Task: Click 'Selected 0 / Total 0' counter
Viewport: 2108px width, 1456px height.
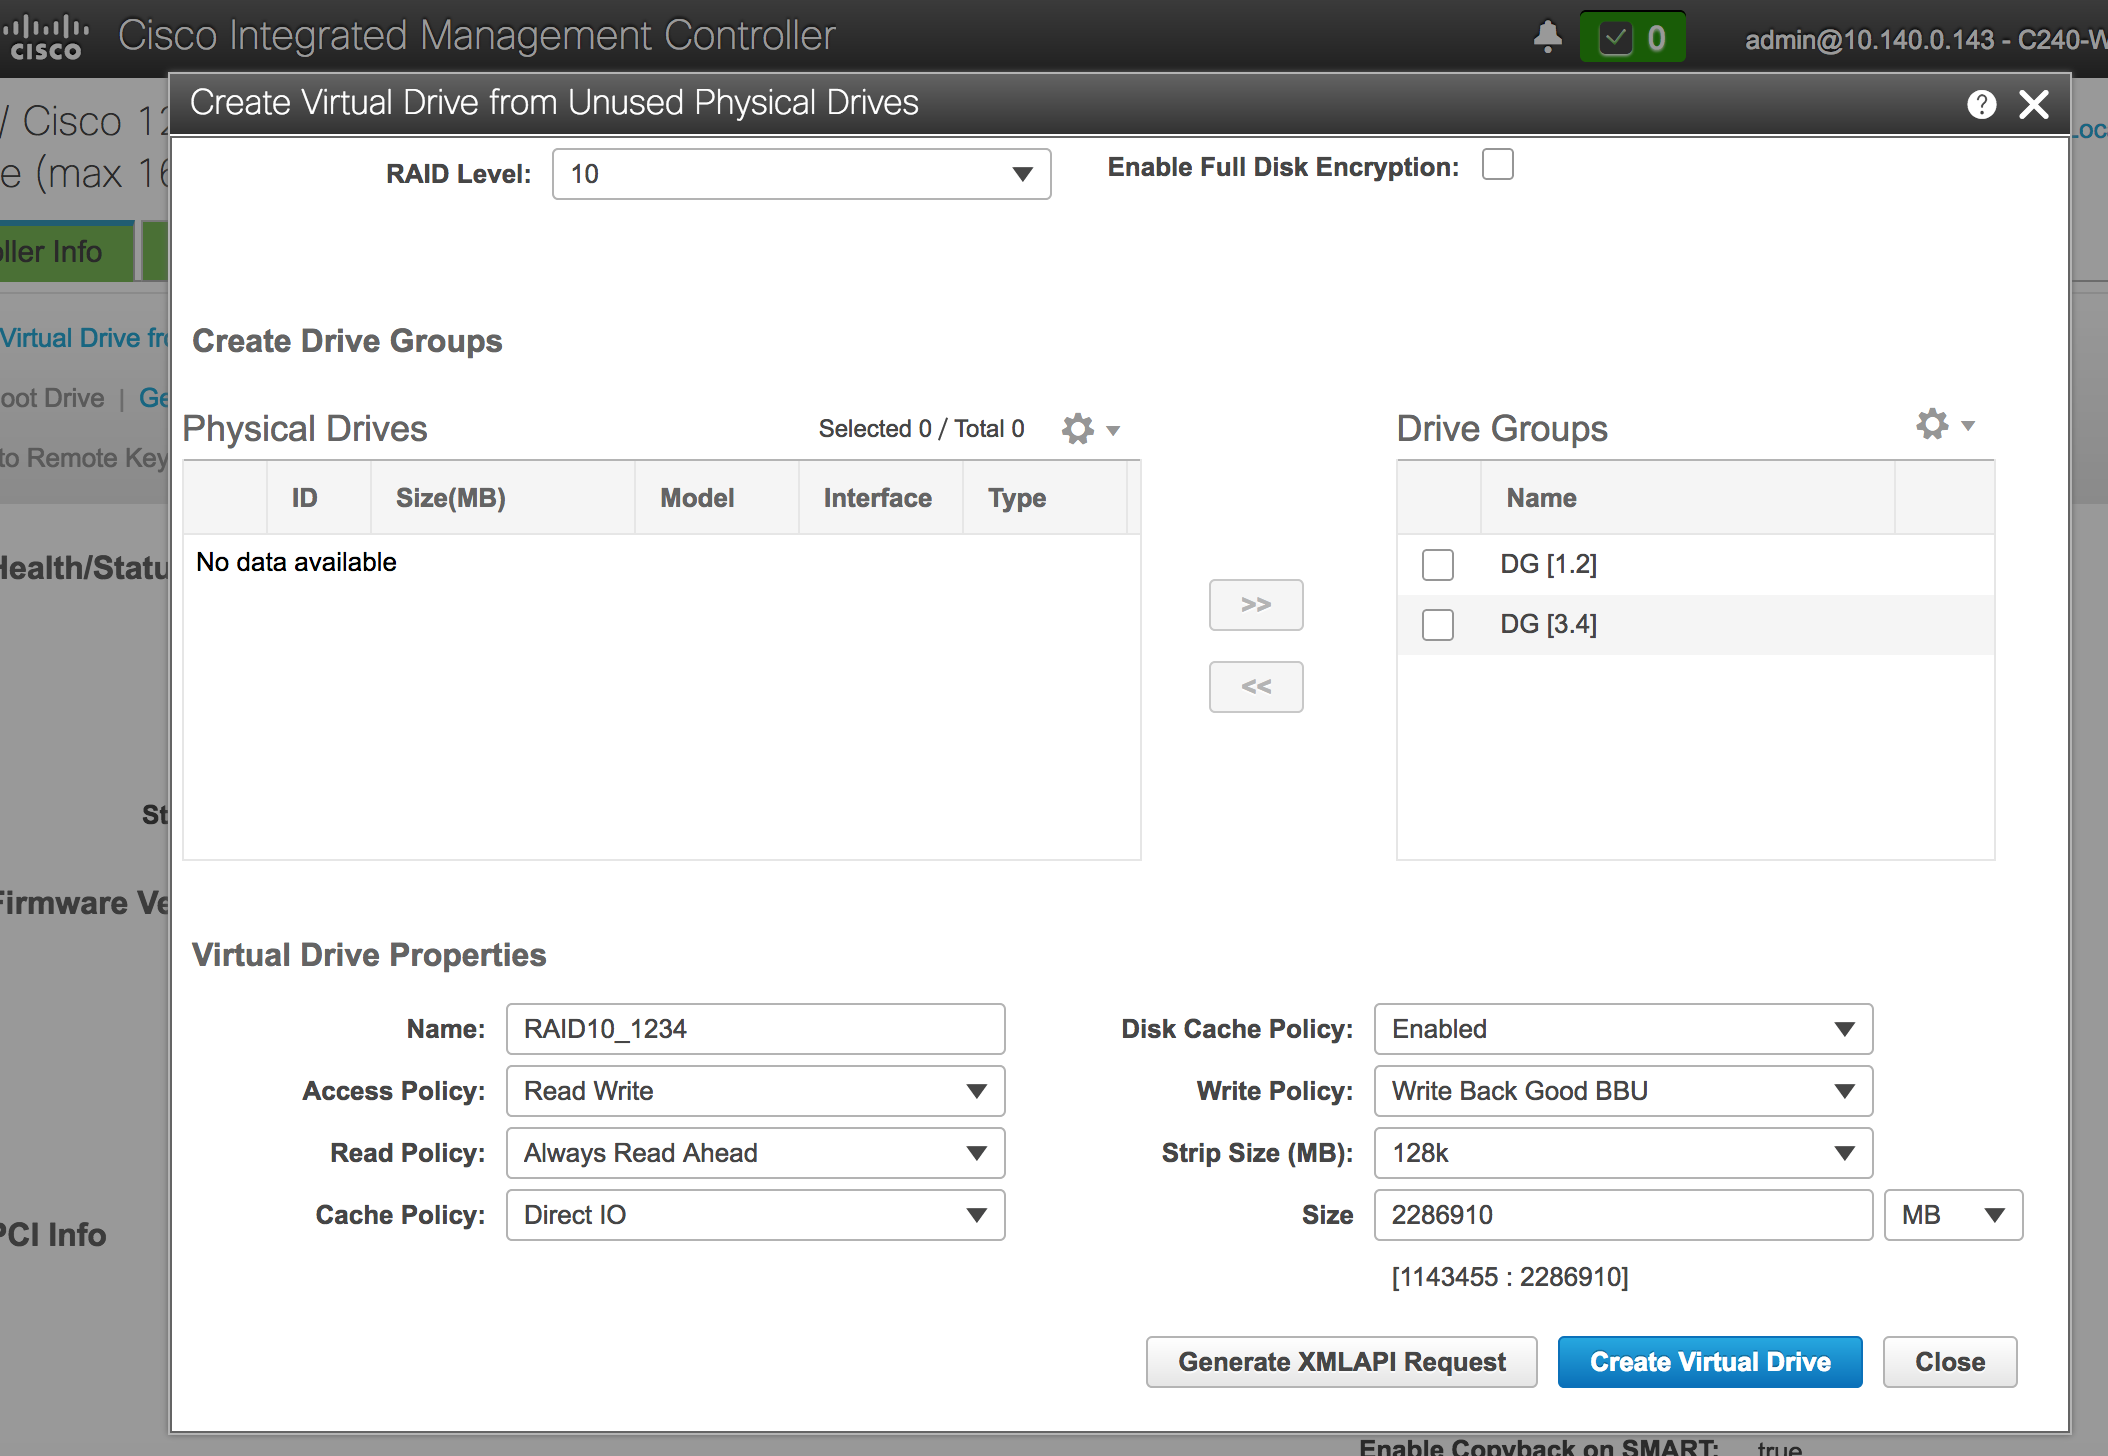Action: tap(921, 429)
